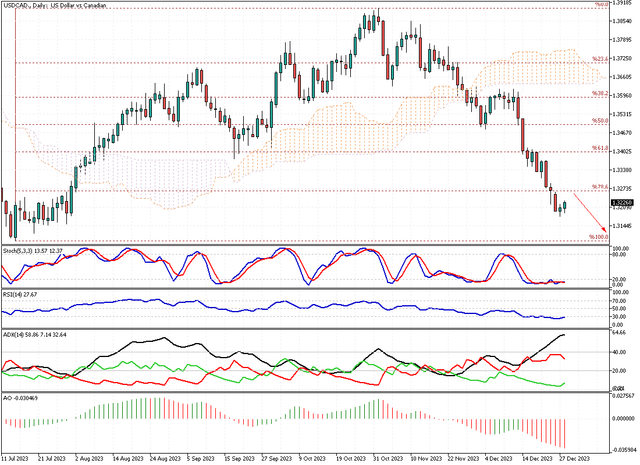Click the 0.027567 value on AO scale
The width and height of the screenshot is (640, 465).
[623, 396]
